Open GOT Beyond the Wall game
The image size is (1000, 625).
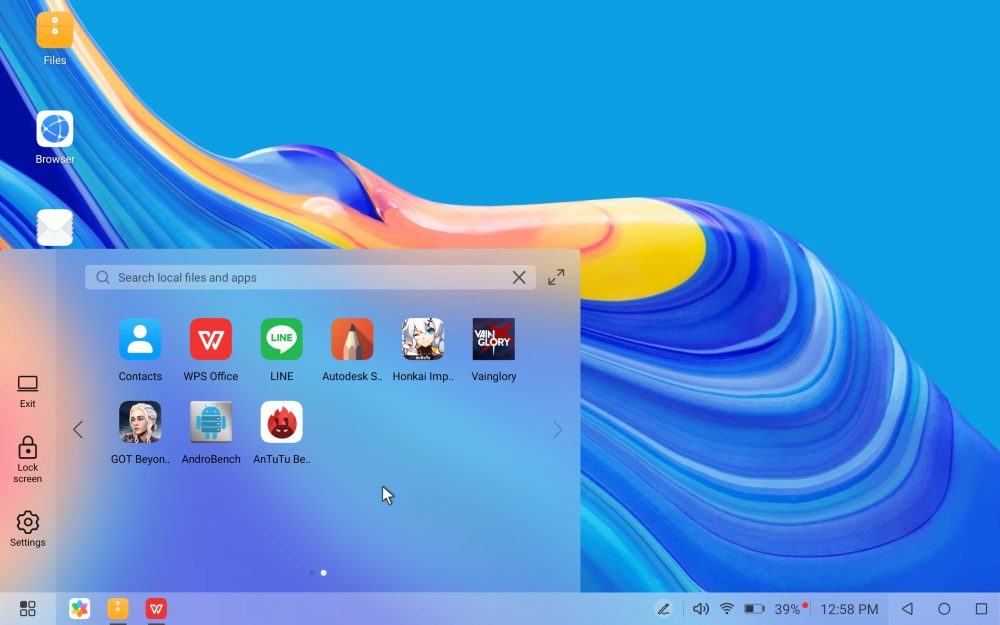click(140, 422)
